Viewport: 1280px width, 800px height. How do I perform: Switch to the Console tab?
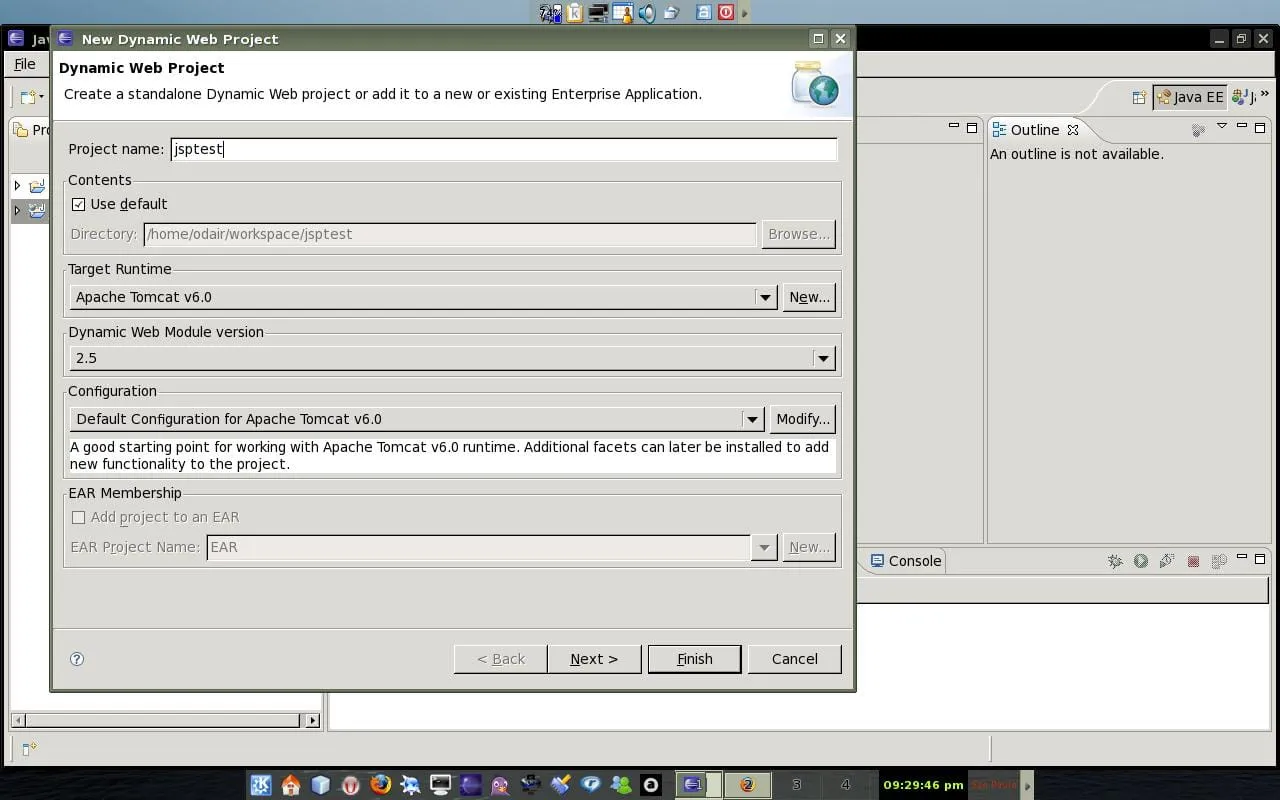906,561
